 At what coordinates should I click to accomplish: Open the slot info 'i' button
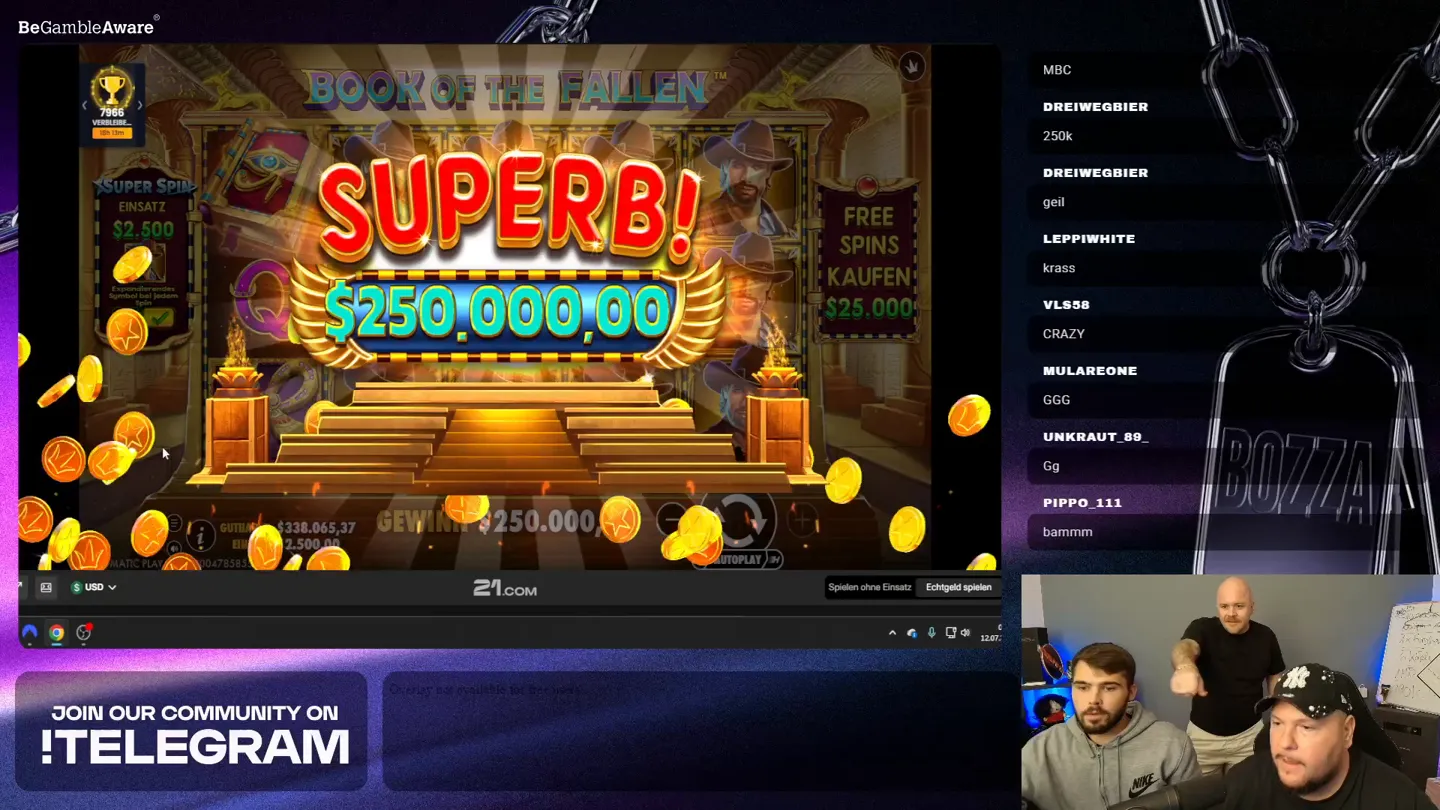pyautogui.click(x=200, y=536)
